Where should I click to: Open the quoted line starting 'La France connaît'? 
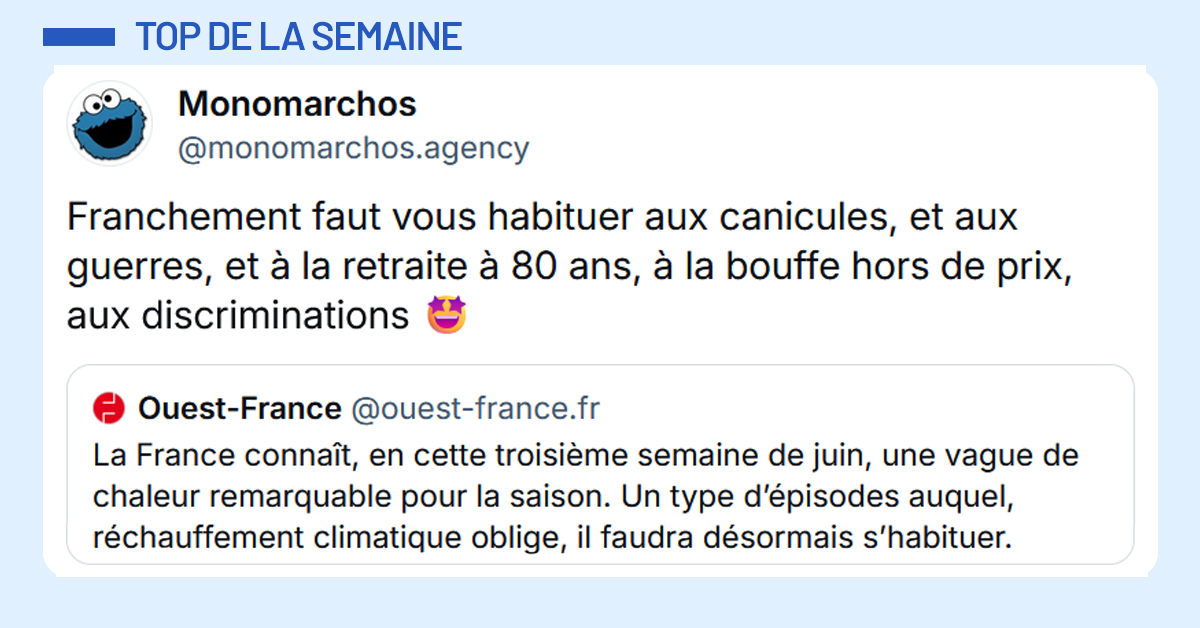tap(586, 456)
